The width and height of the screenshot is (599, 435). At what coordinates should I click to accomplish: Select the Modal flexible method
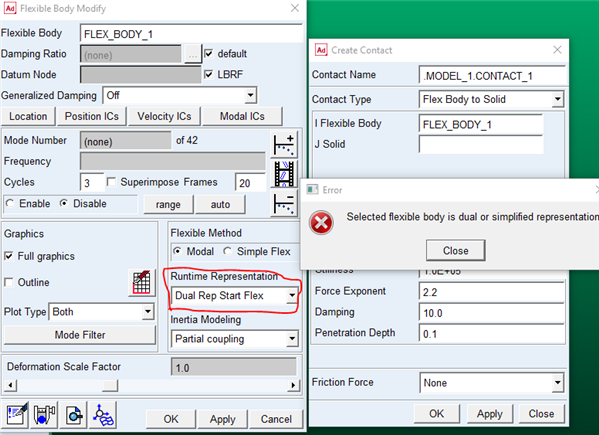tap(177, 251)
